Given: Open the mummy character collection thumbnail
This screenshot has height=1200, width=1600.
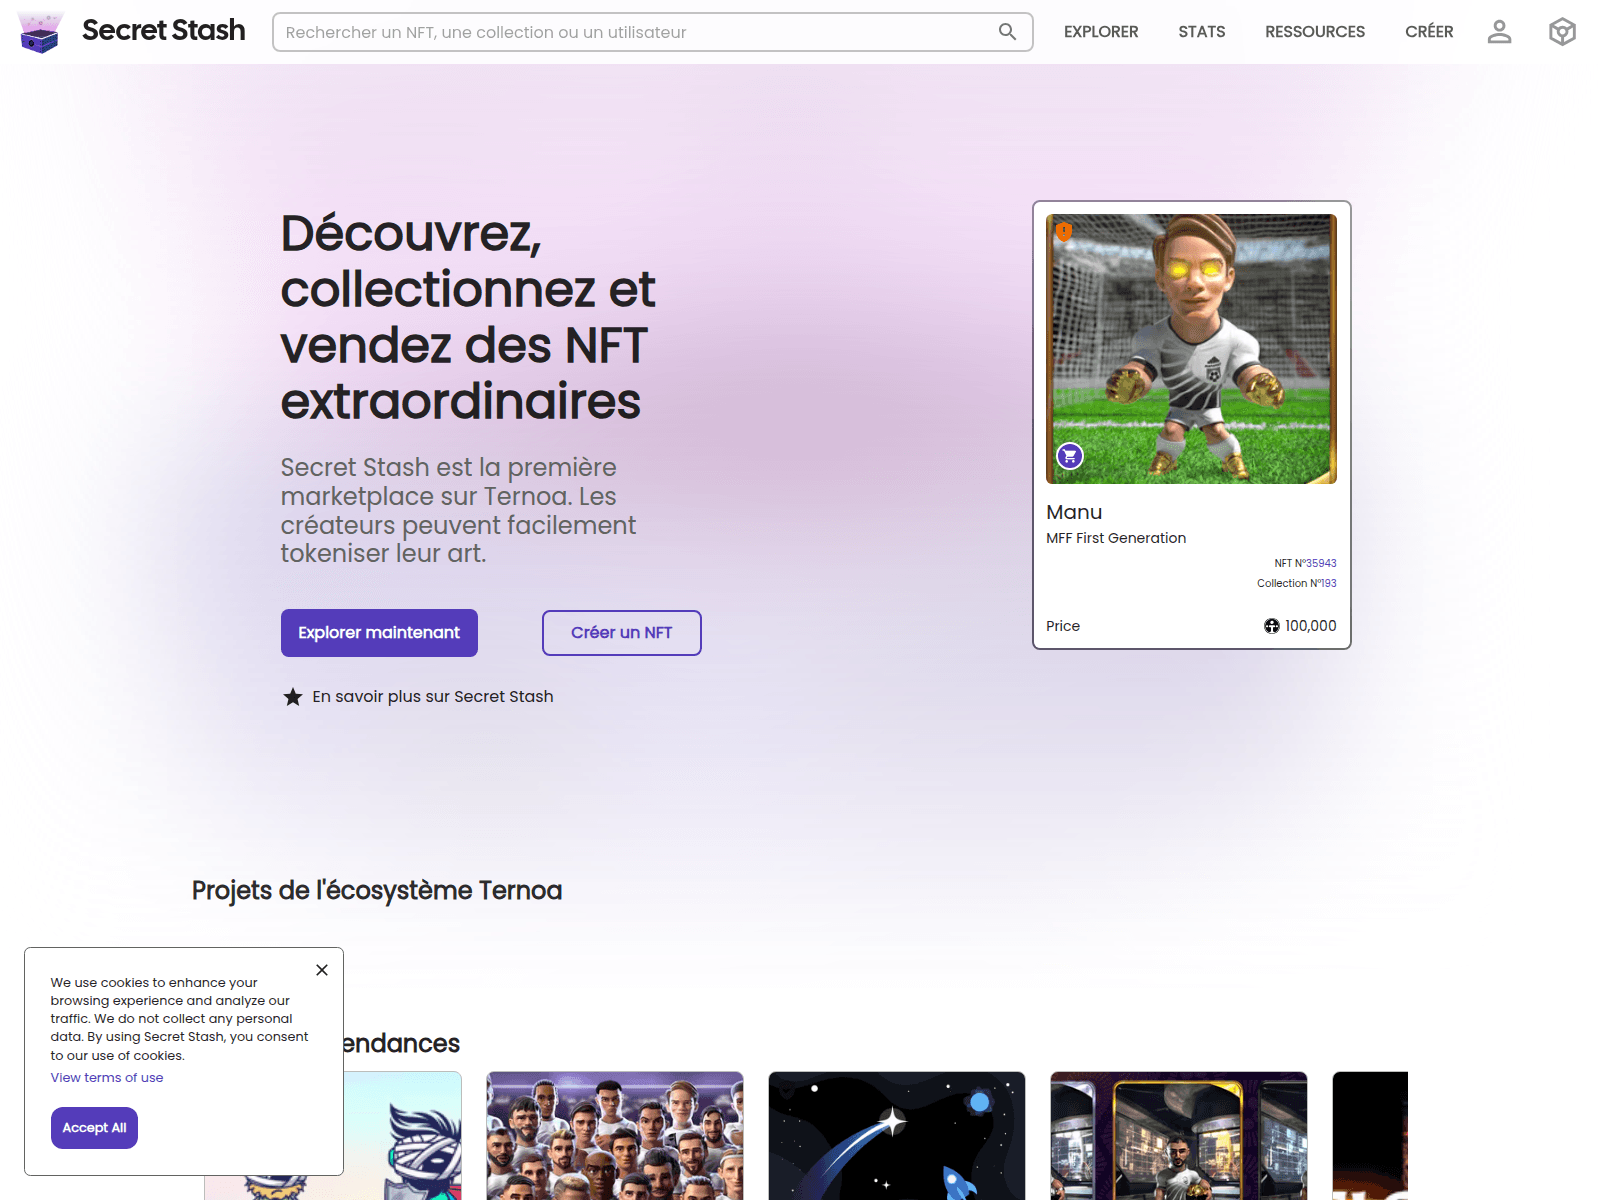Looking at the screenshot, I should click(x=402, y=1136).
